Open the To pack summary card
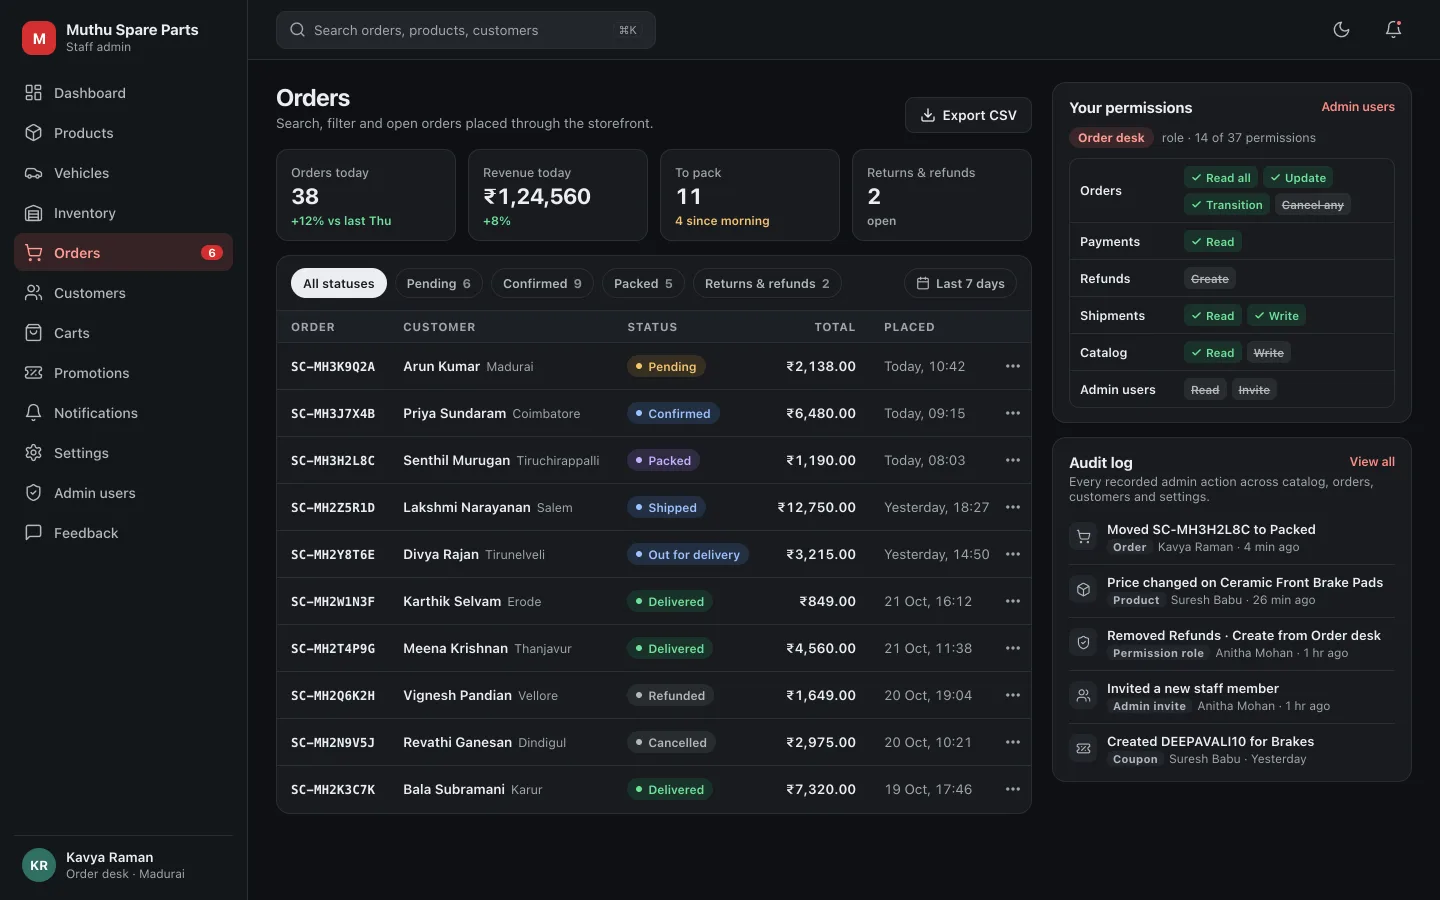Viewport: 1440px width, 900px height. (x=750, y=195)
